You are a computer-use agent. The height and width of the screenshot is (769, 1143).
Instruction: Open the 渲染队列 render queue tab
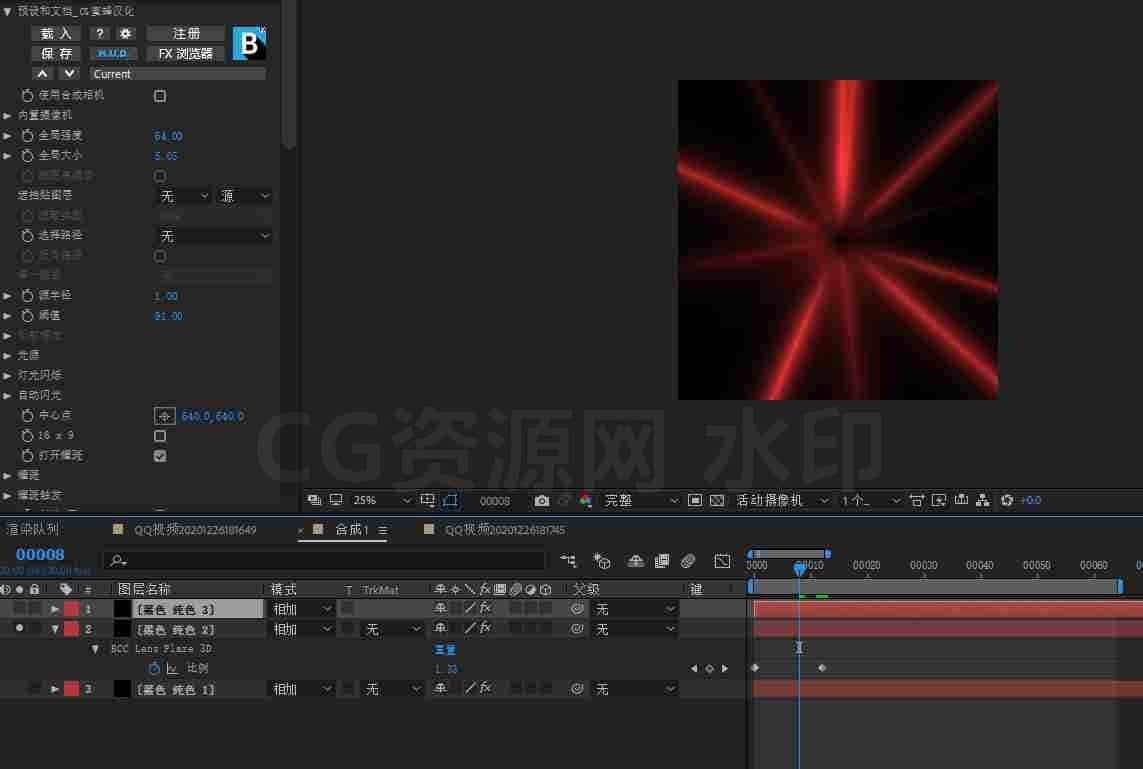point(32,530)
